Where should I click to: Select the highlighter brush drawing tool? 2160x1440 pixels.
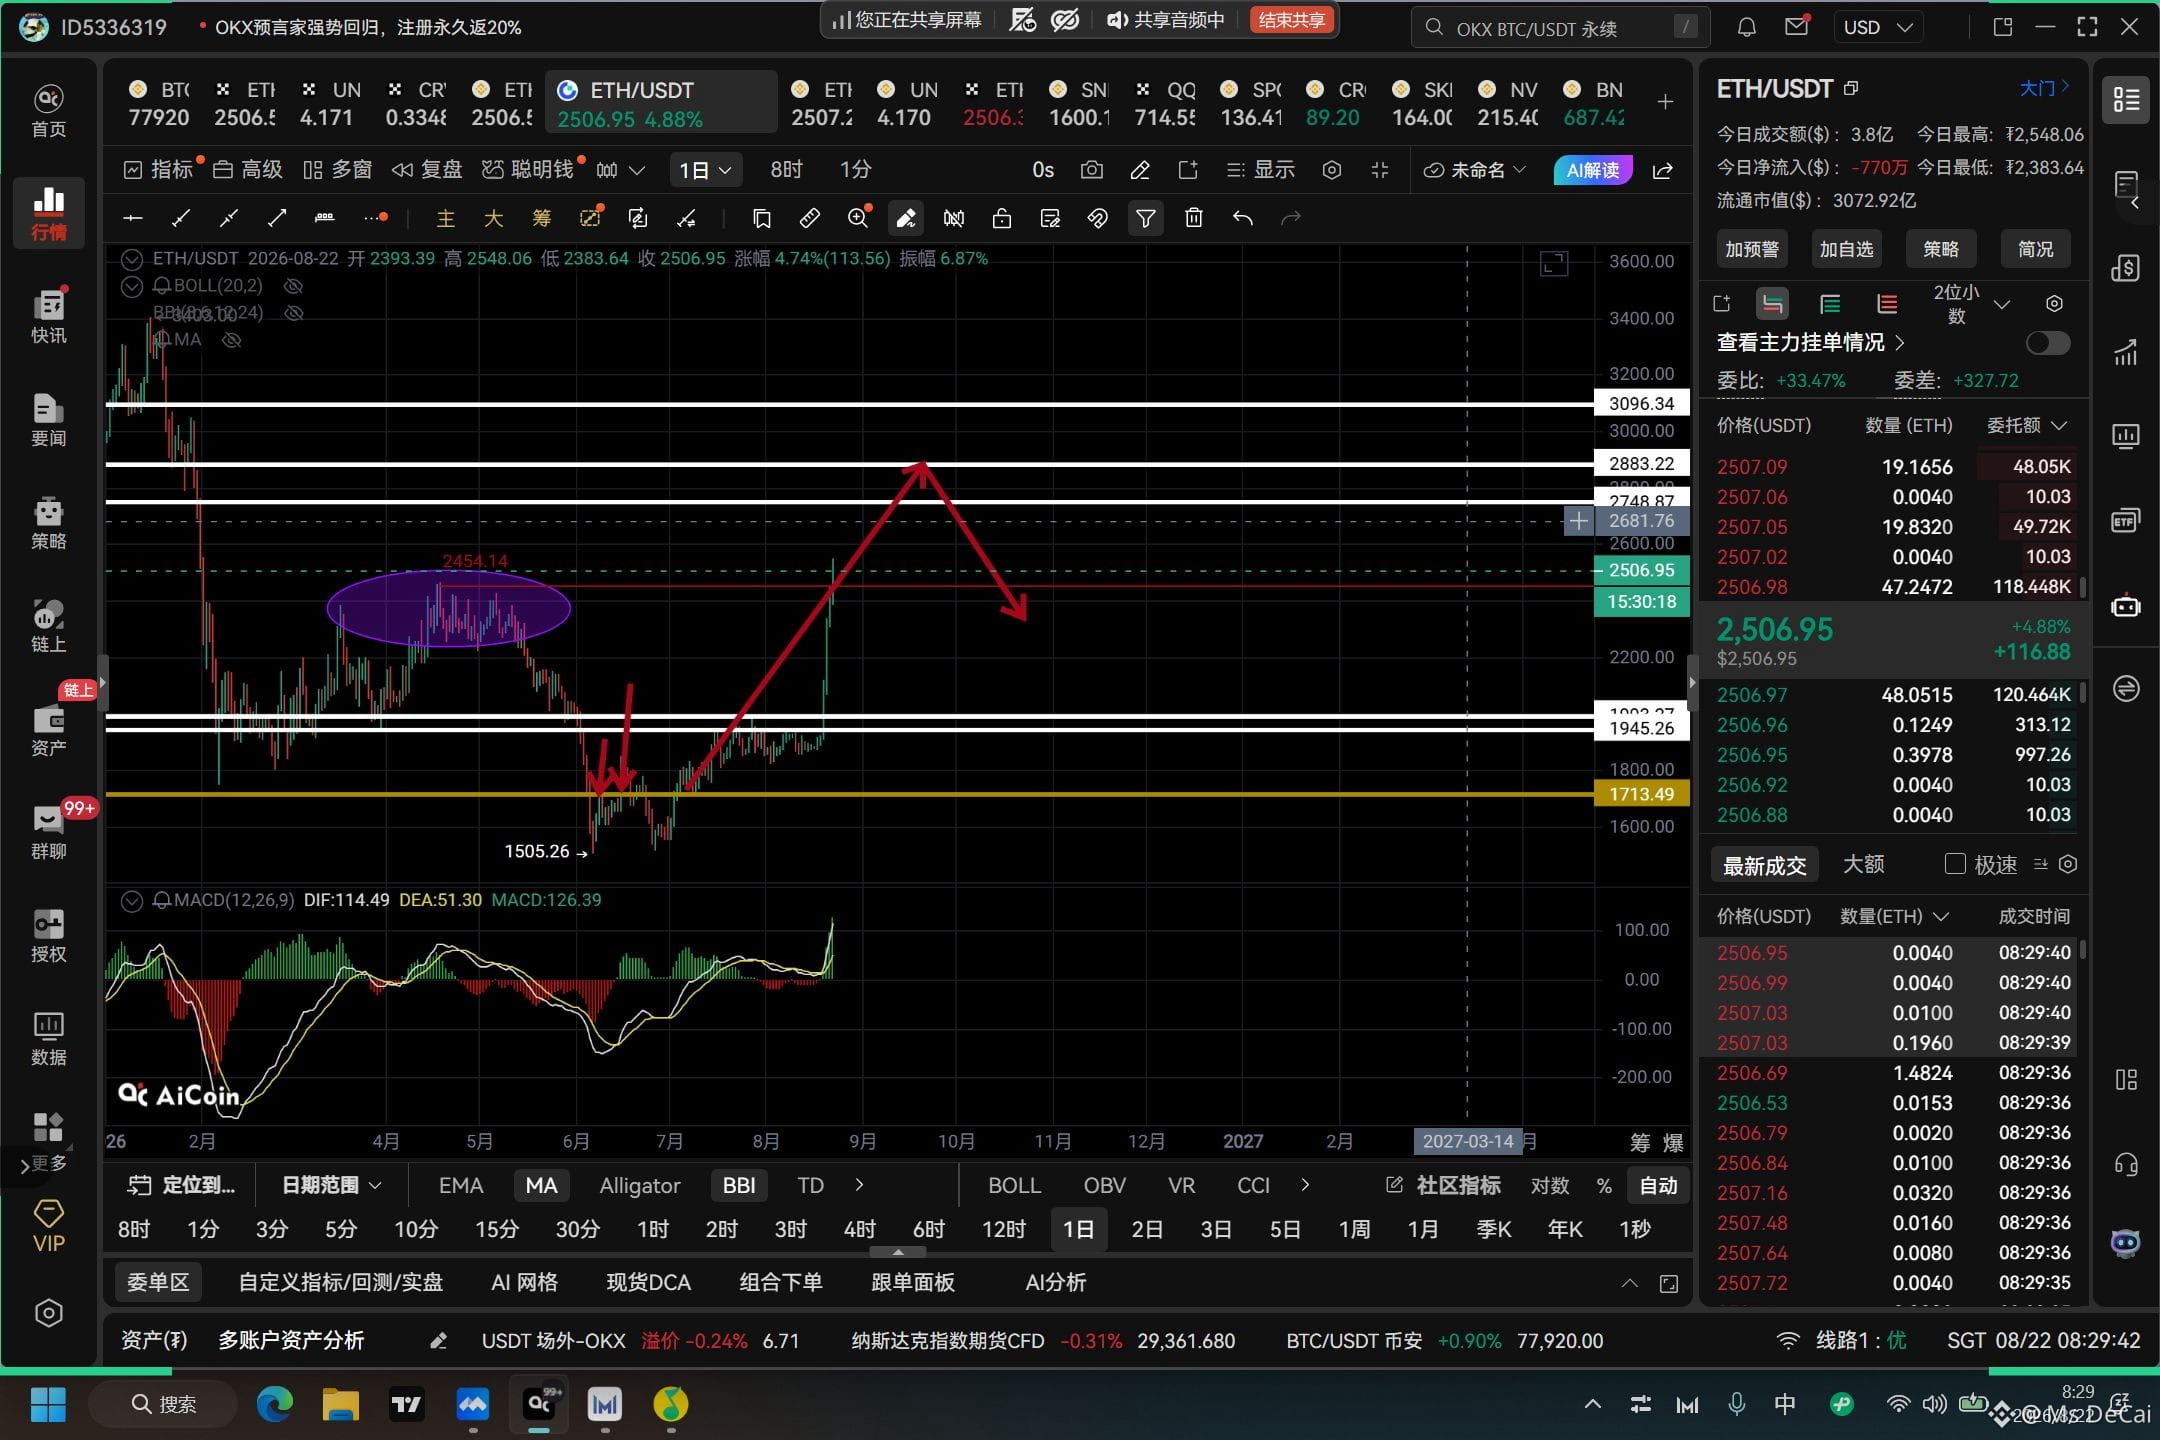[x=906, y=218]
